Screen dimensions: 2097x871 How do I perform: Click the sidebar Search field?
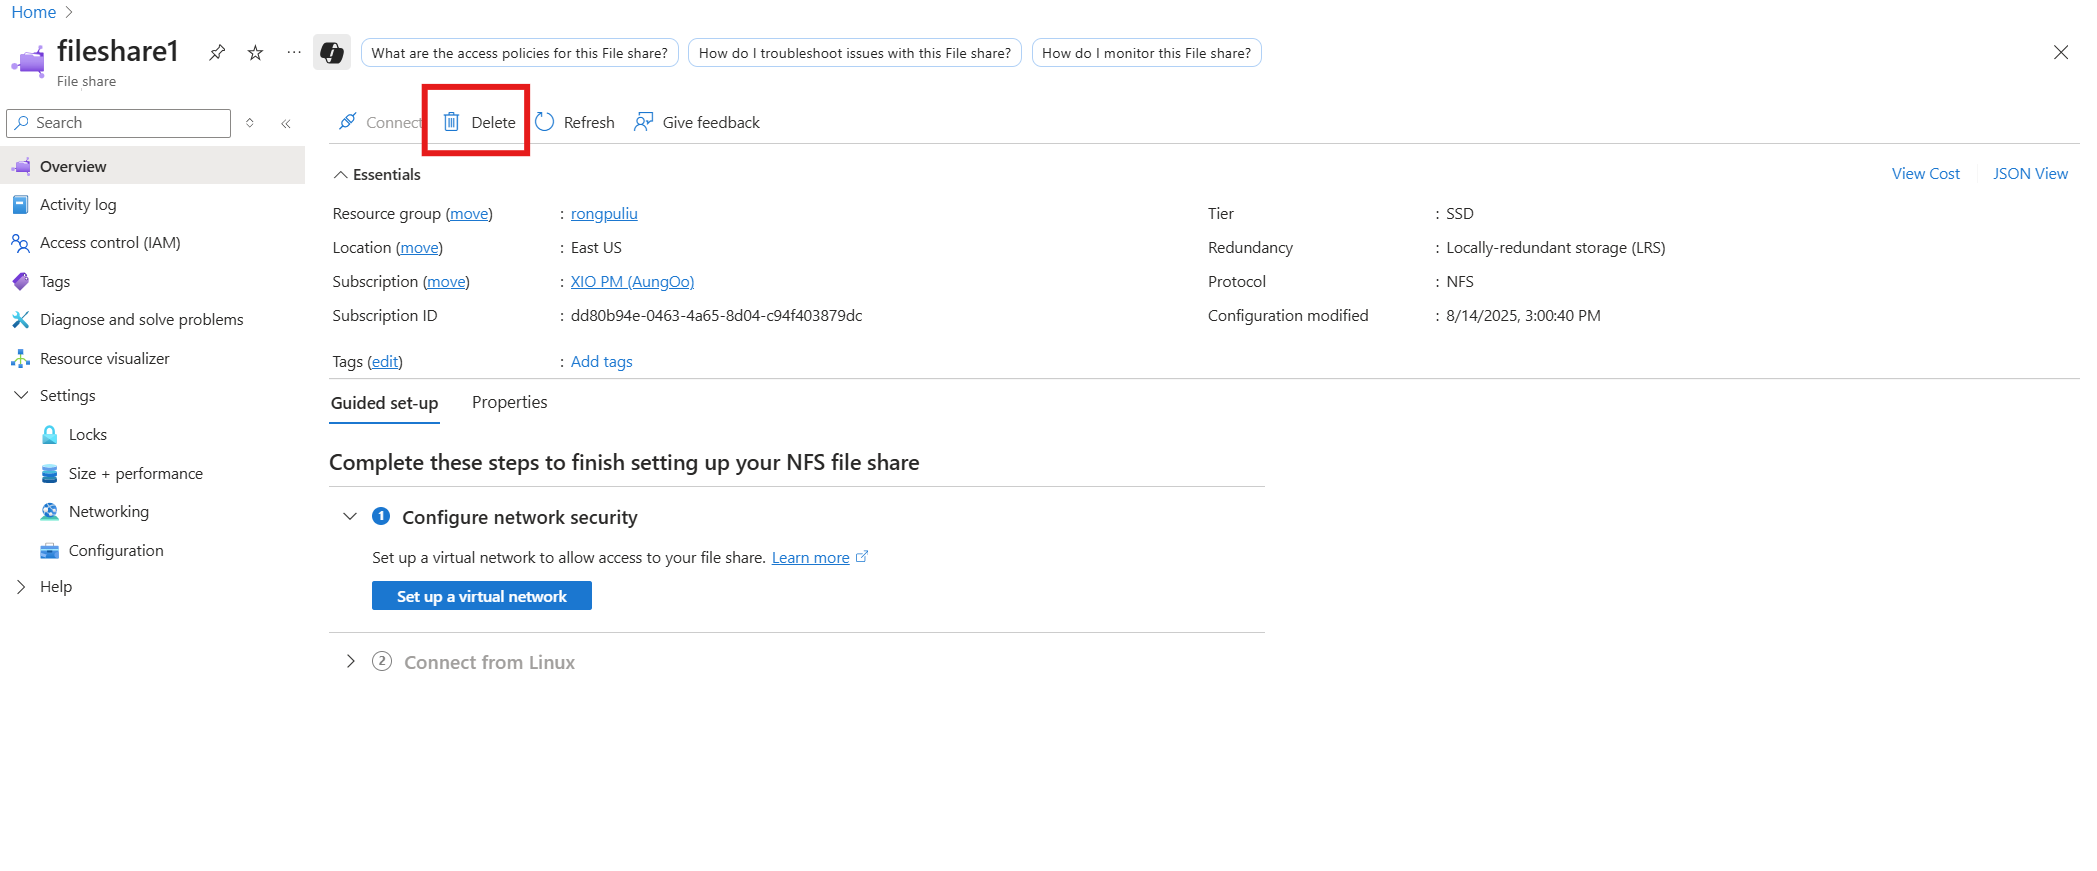(119, 123)
